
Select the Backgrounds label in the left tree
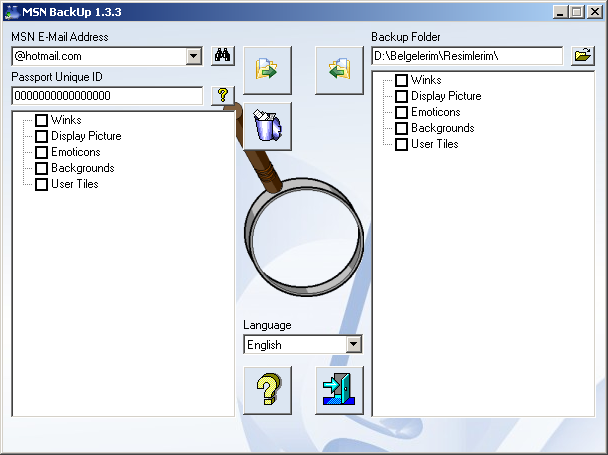[83, 168]
